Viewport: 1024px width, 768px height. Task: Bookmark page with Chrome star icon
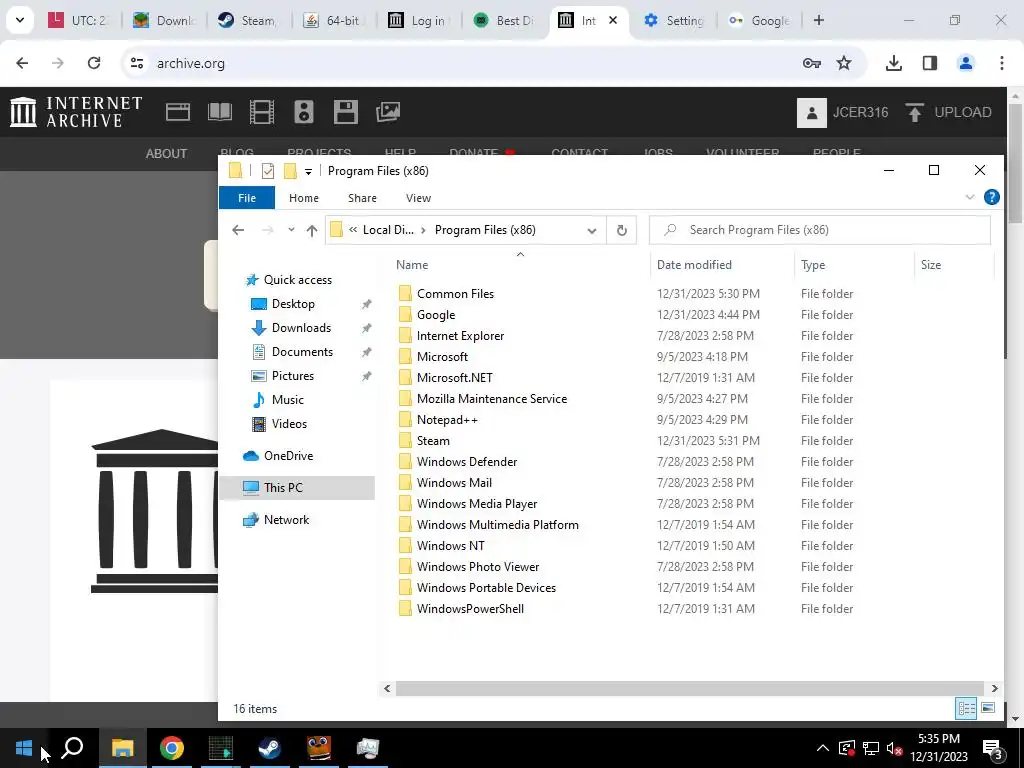[844, 63]
